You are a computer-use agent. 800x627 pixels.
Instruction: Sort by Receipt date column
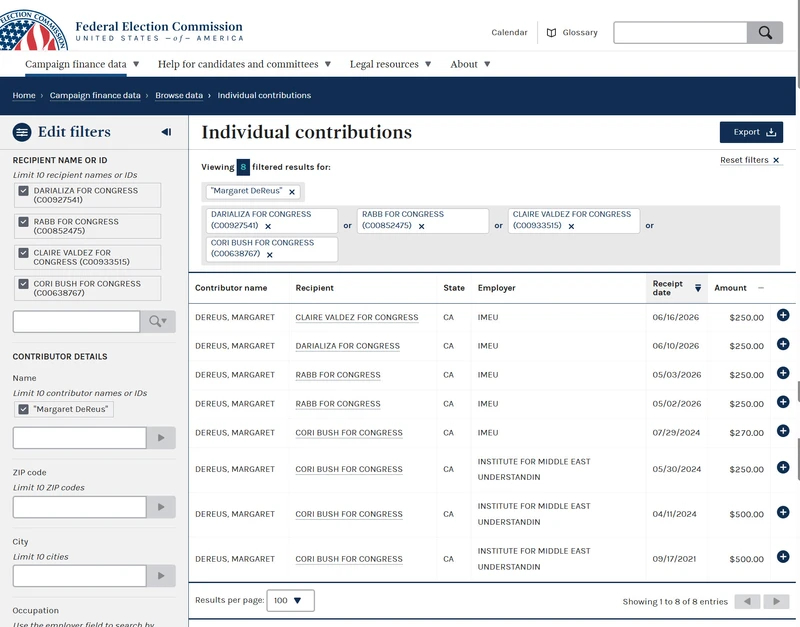pos(677,288)
